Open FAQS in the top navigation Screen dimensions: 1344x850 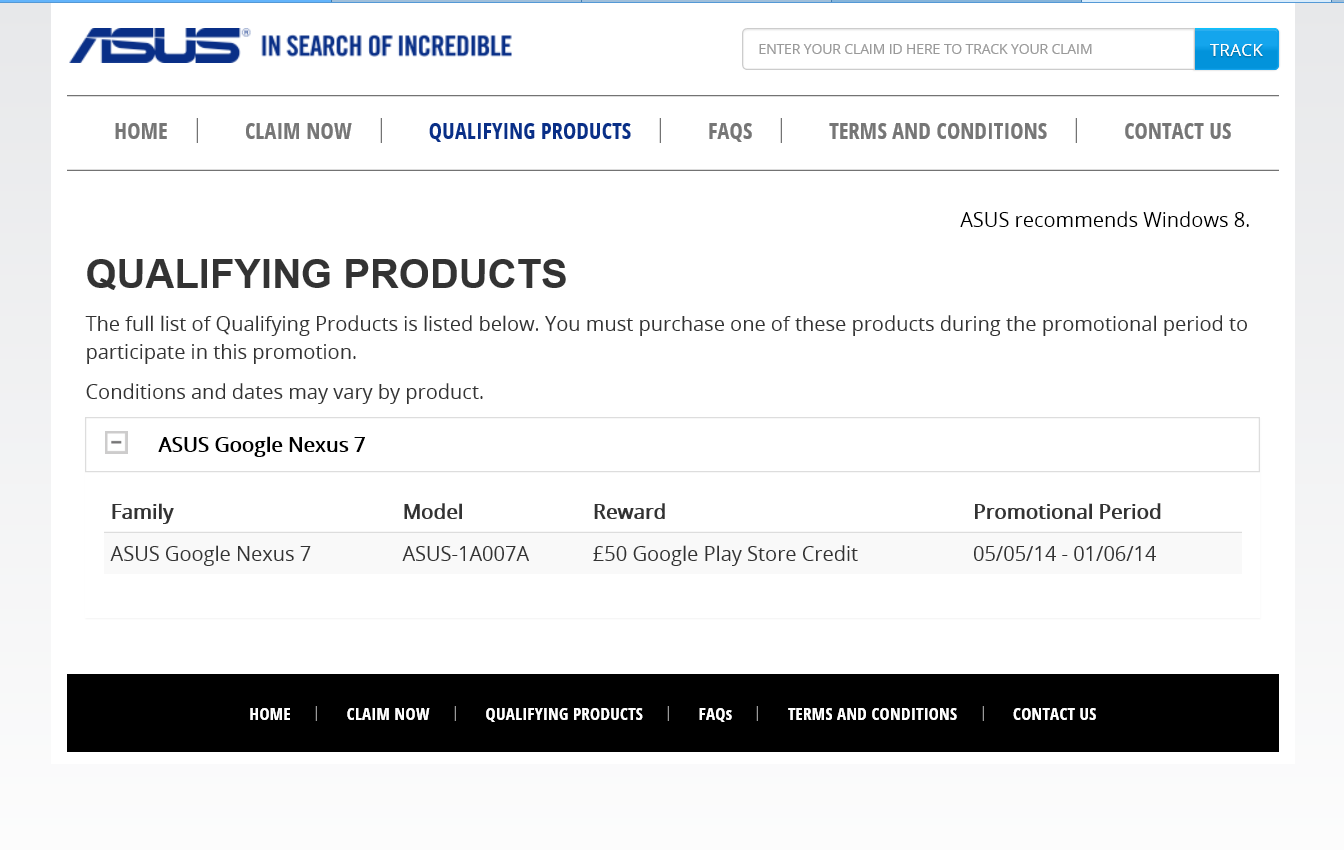[x=730, y=131]
